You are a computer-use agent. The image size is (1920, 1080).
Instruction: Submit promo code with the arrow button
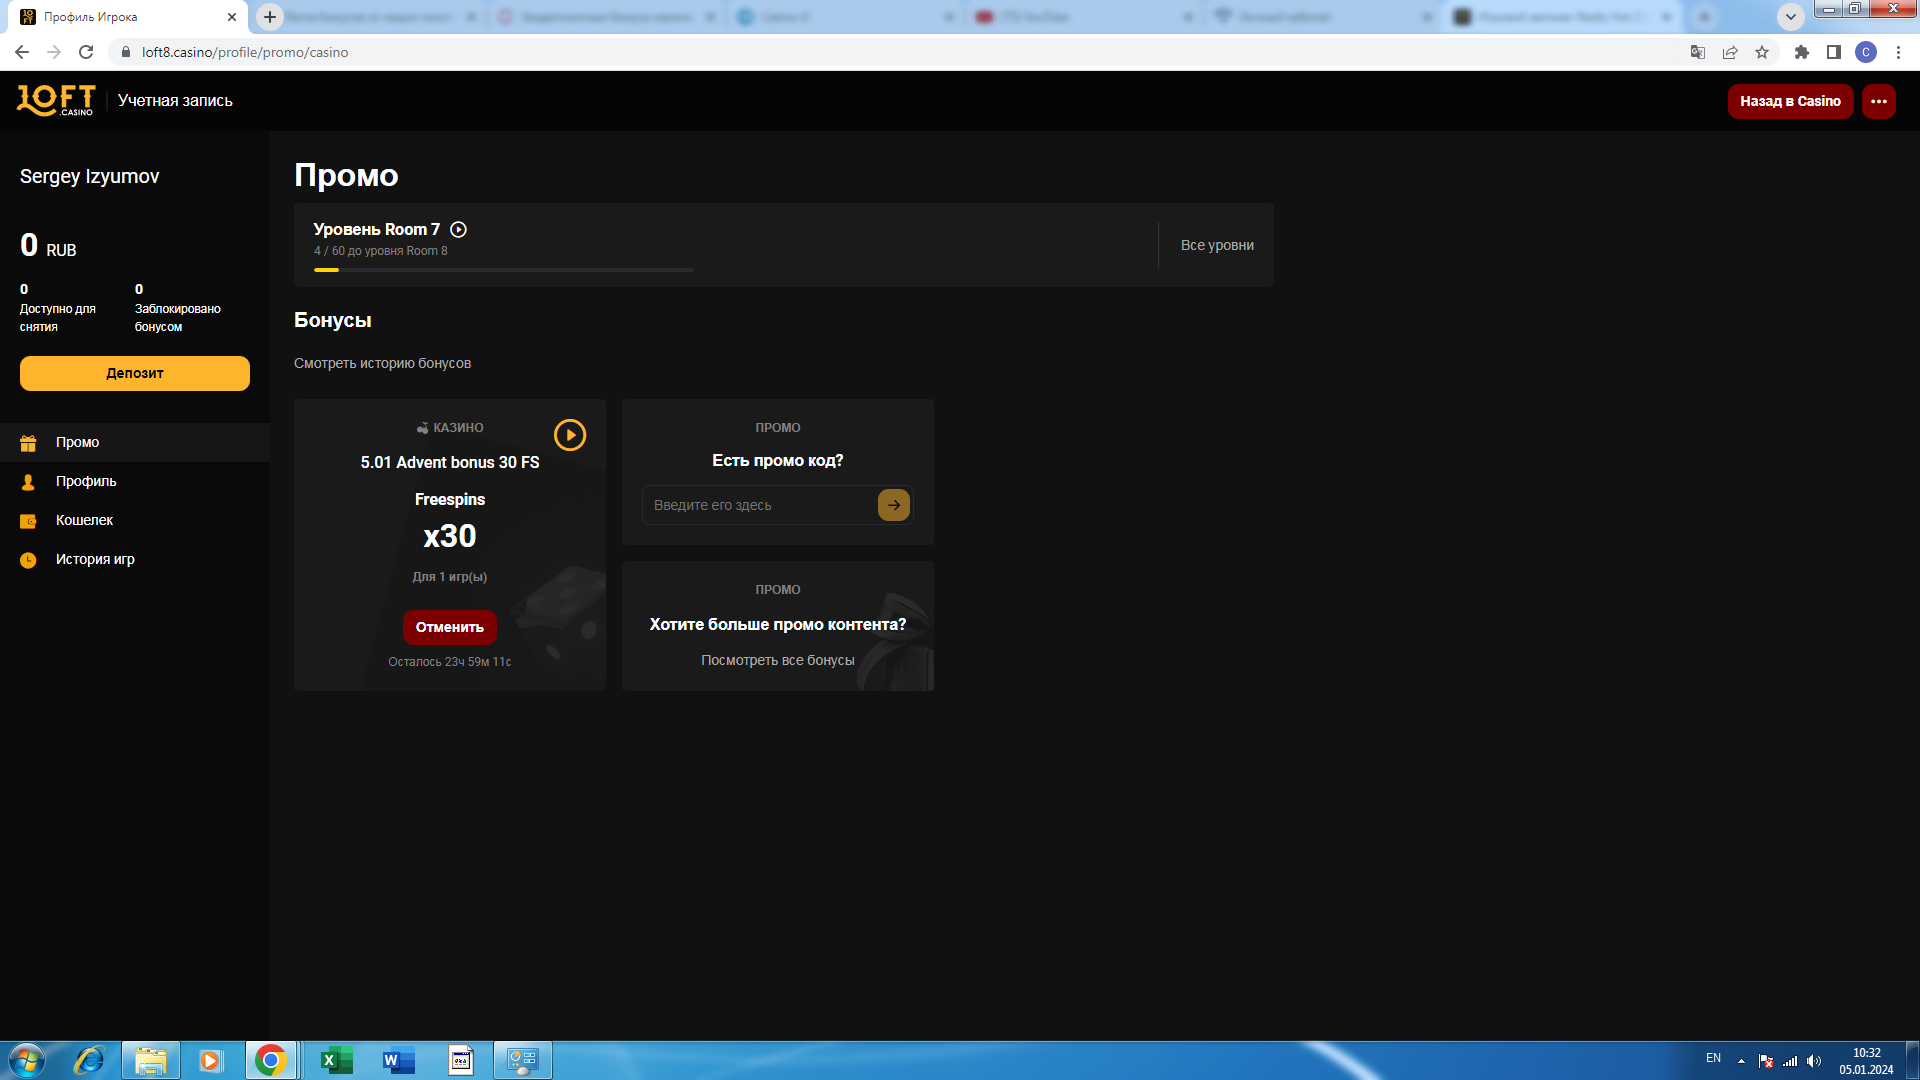(893, 505)
